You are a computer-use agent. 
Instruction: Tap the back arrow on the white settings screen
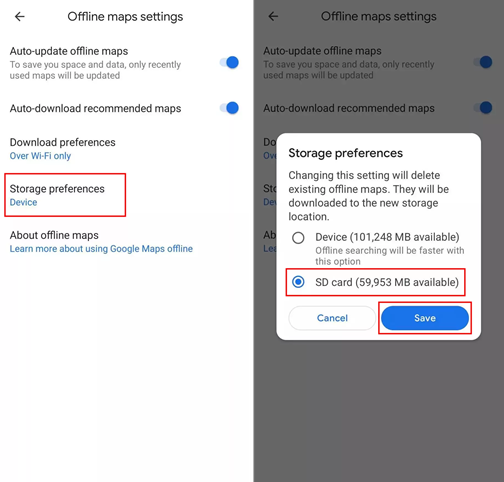coord(20,16)
